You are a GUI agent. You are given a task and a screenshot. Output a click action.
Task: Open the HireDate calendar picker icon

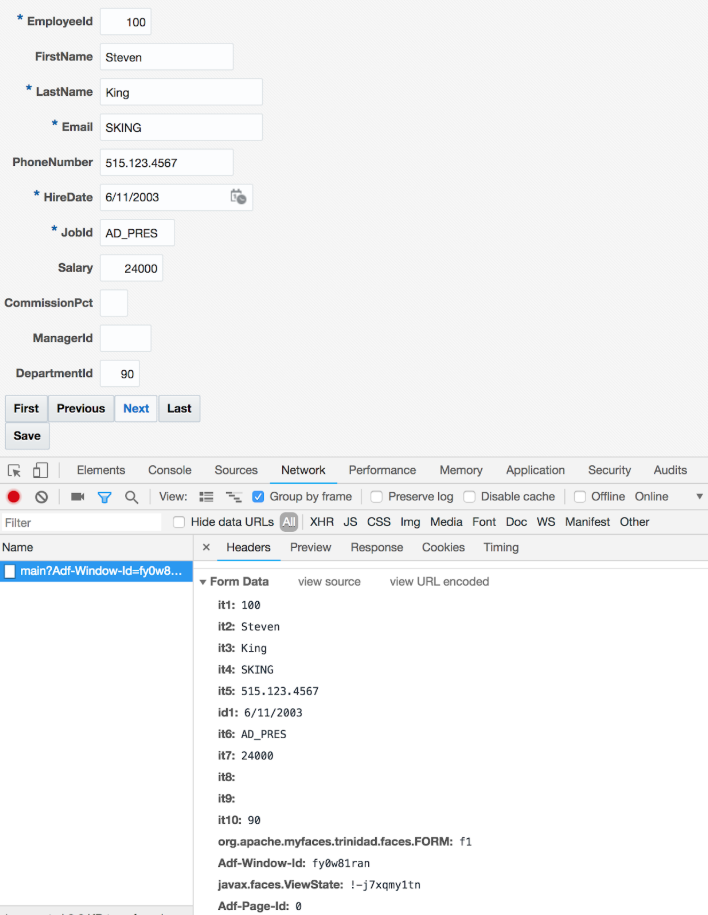click(238, 197)
